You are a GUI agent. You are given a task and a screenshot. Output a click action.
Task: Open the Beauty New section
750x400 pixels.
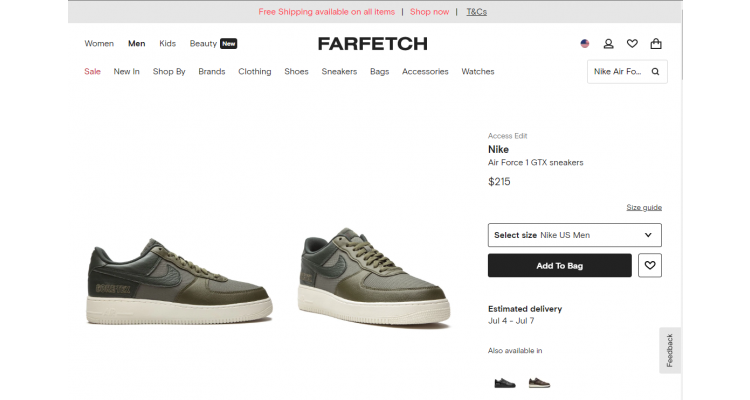[213, 44]
